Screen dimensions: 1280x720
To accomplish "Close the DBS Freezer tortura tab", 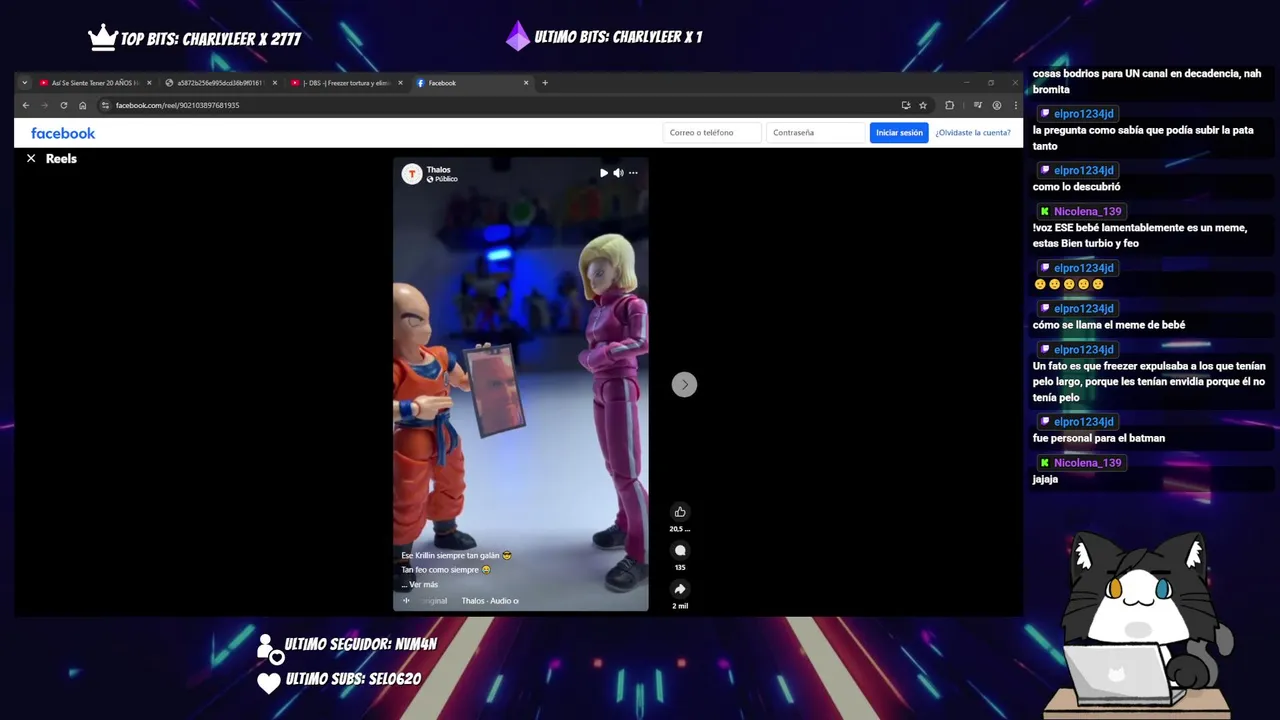I will pyautogui.click(x=400, y=83).
